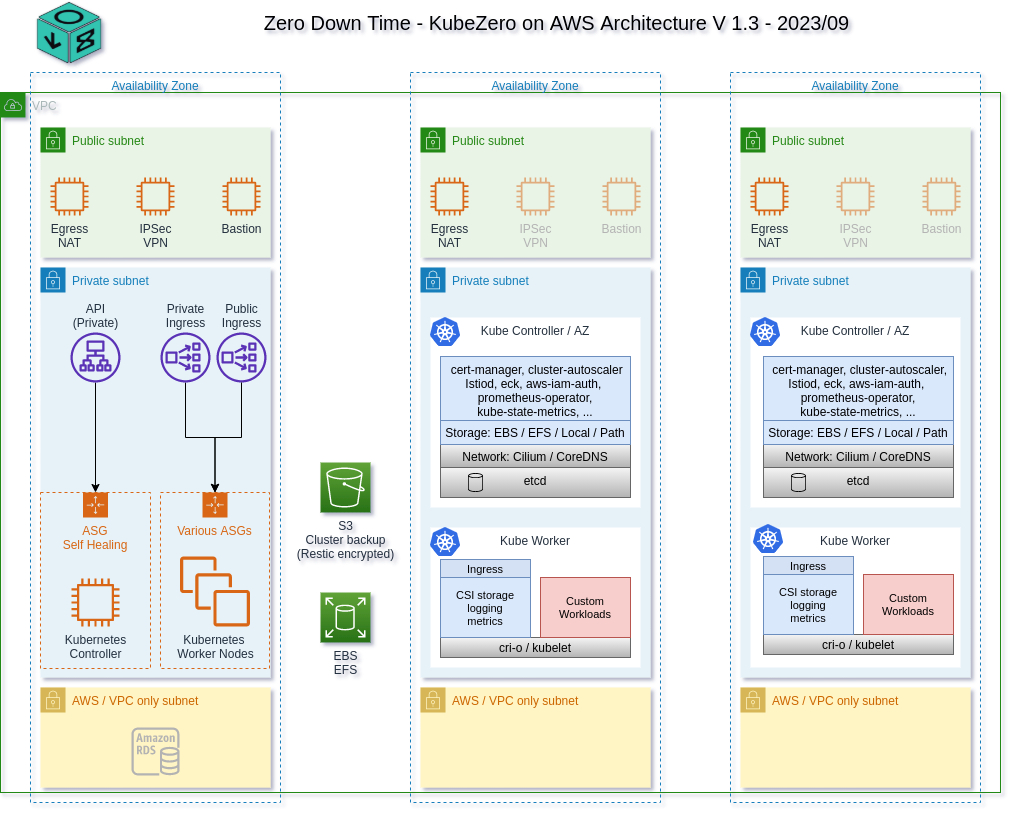Image resolution: width=1012 pixels, height=814 pixels.
Task: Click 'AWS / VPC only subnet' label in right zone
Action: 835,701
